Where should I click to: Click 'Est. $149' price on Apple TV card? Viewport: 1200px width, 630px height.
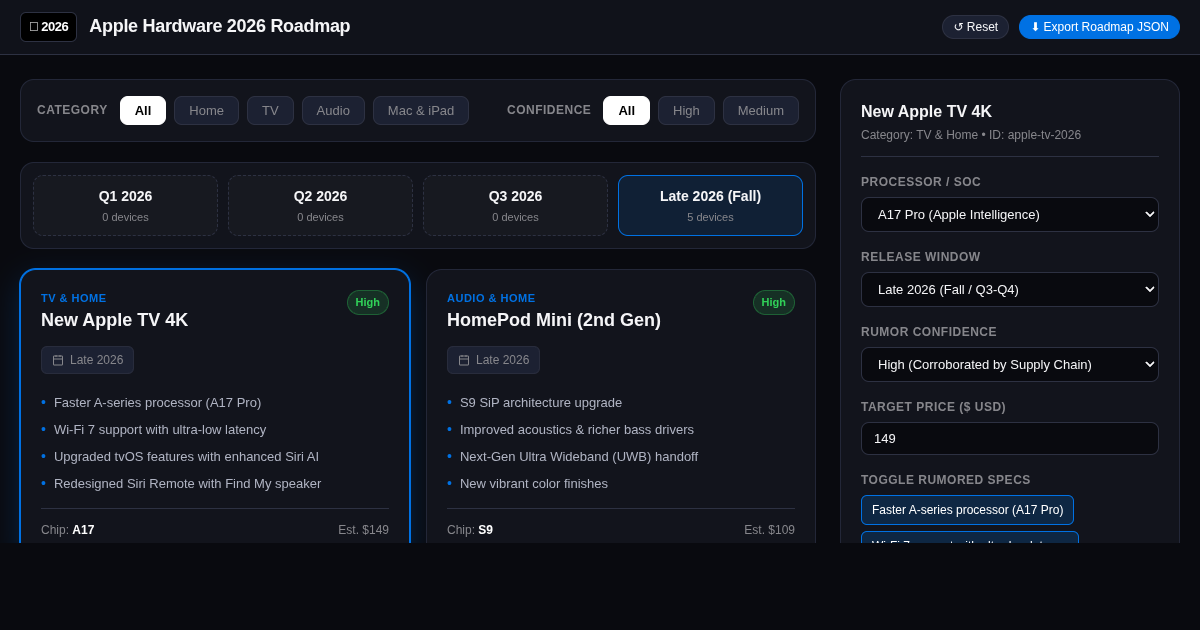click(x=363, y=530)
